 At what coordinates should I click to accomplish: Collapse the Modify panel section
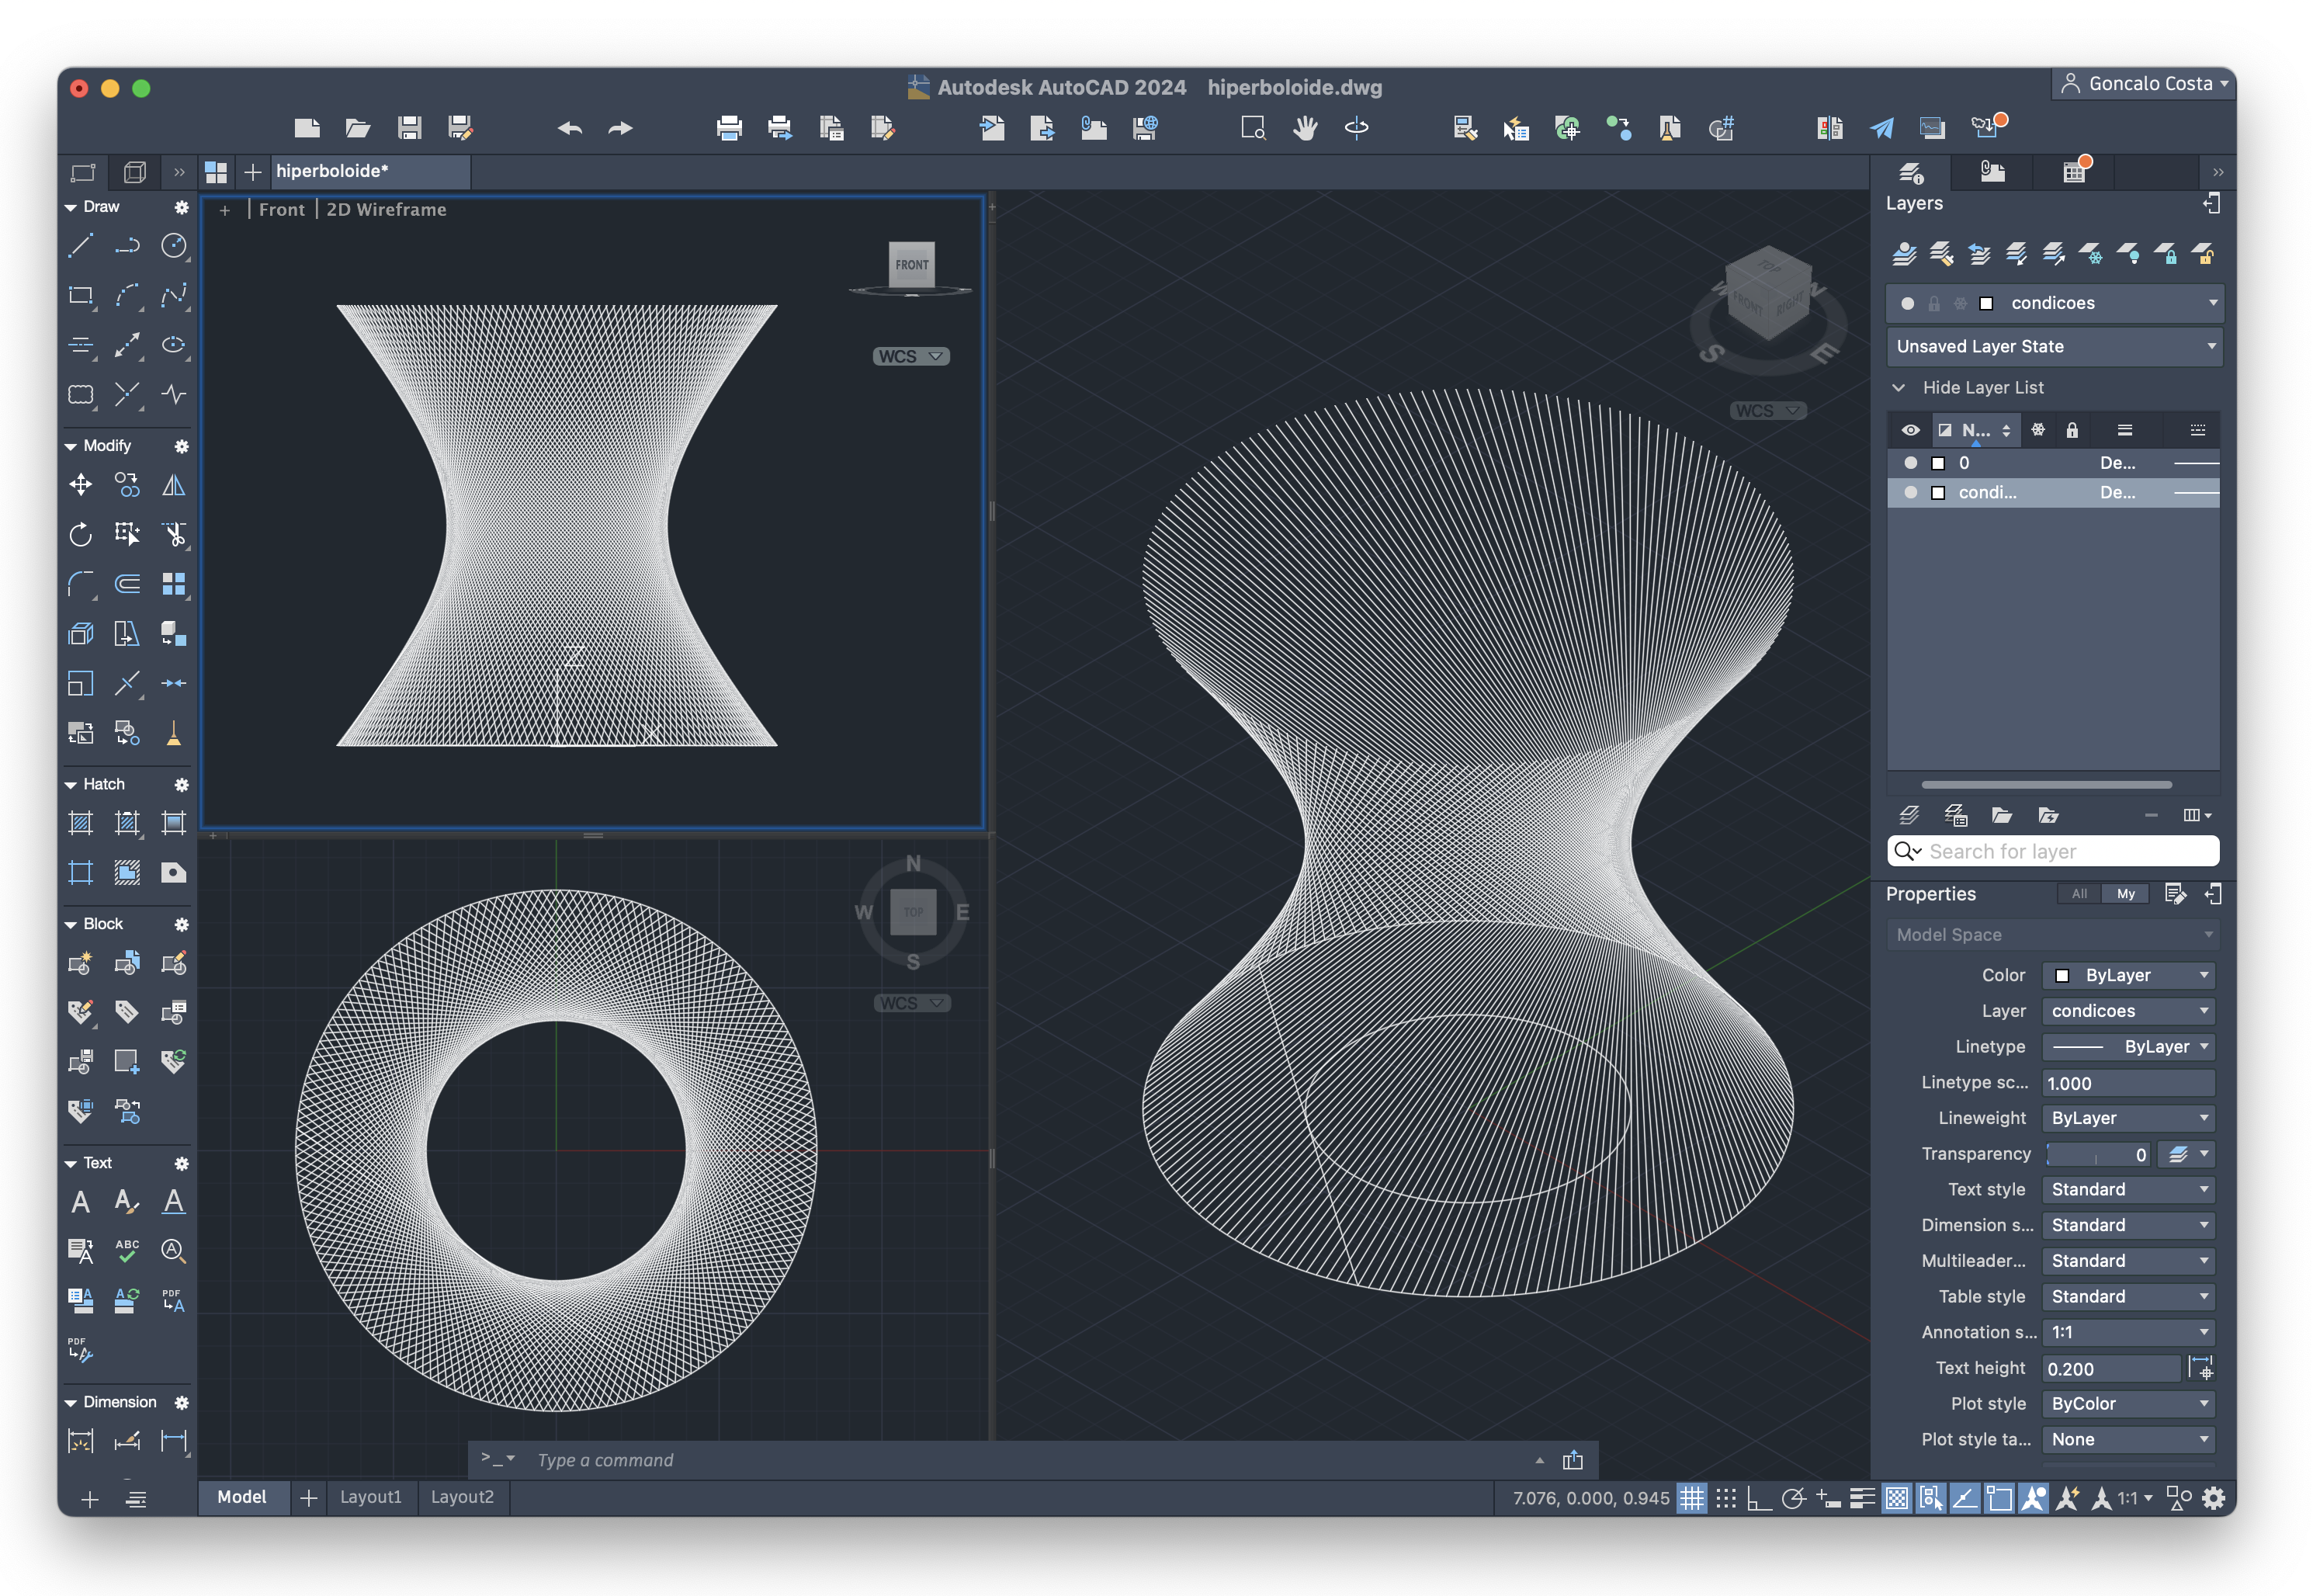pyautogui.click(x=71, y=446)
